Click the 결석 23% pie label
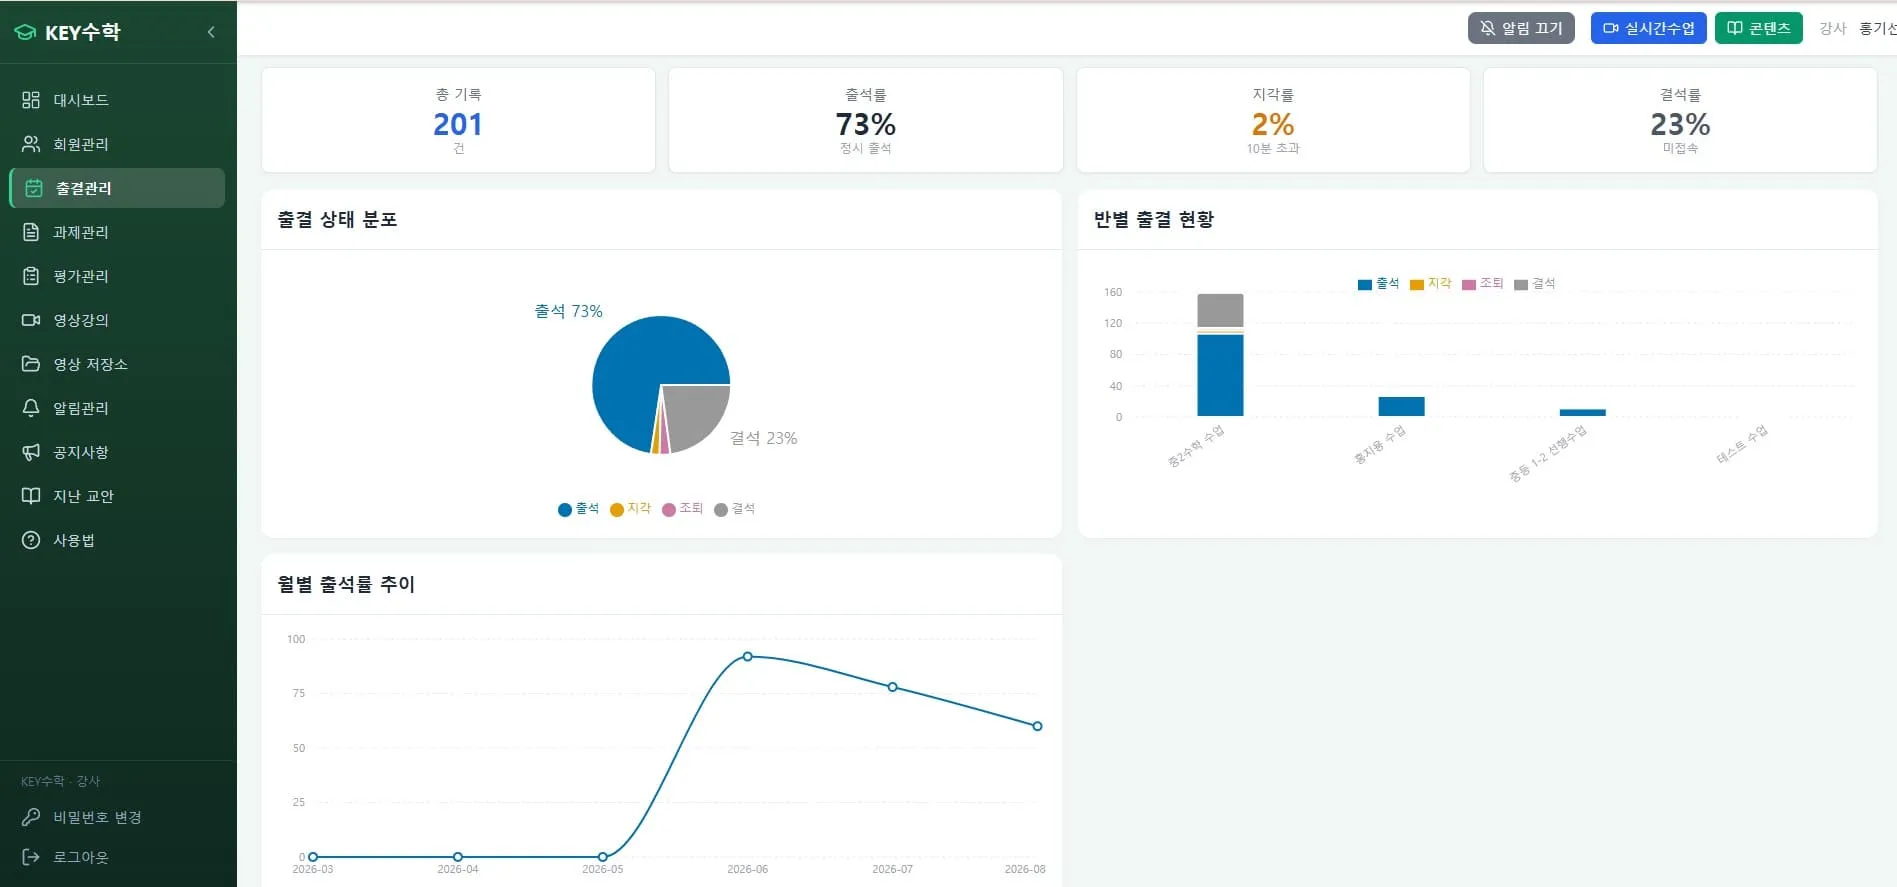Screen dimensions: 1897x887 [763, 438]
